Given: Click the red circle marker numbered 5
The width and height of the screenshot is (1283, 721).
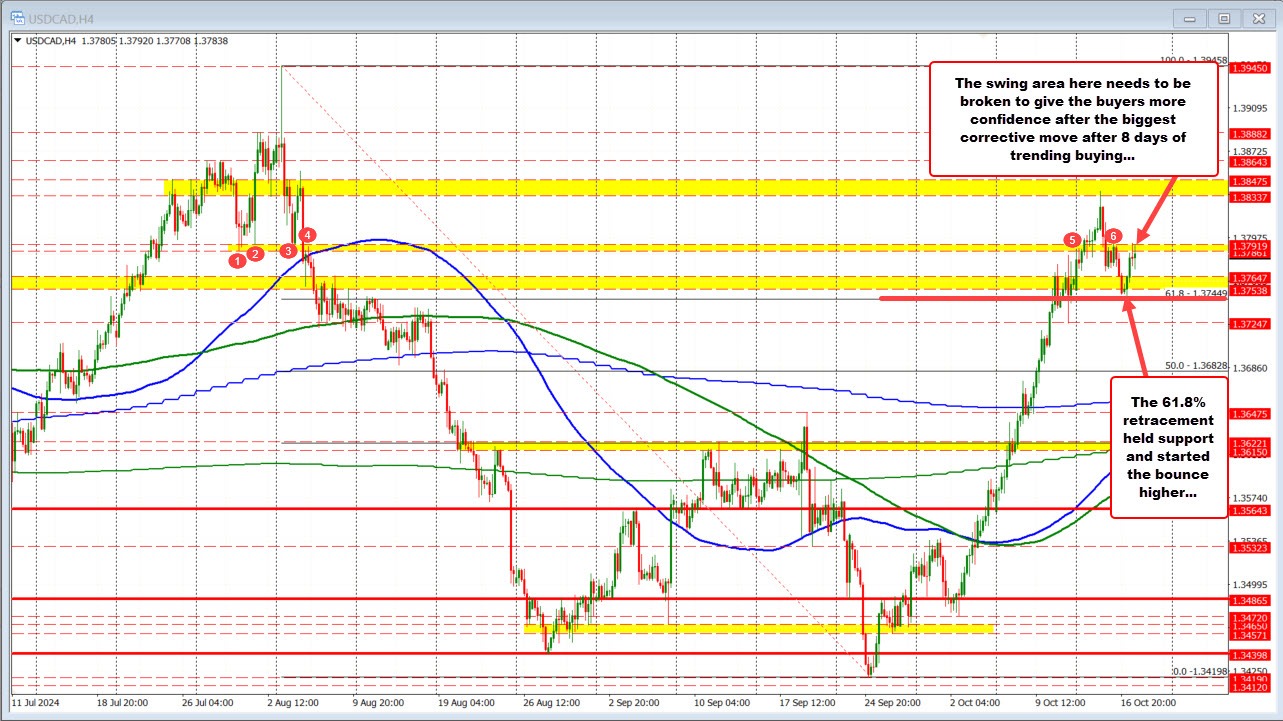Looking at the screenshot, I should (x=1072, y=240).
